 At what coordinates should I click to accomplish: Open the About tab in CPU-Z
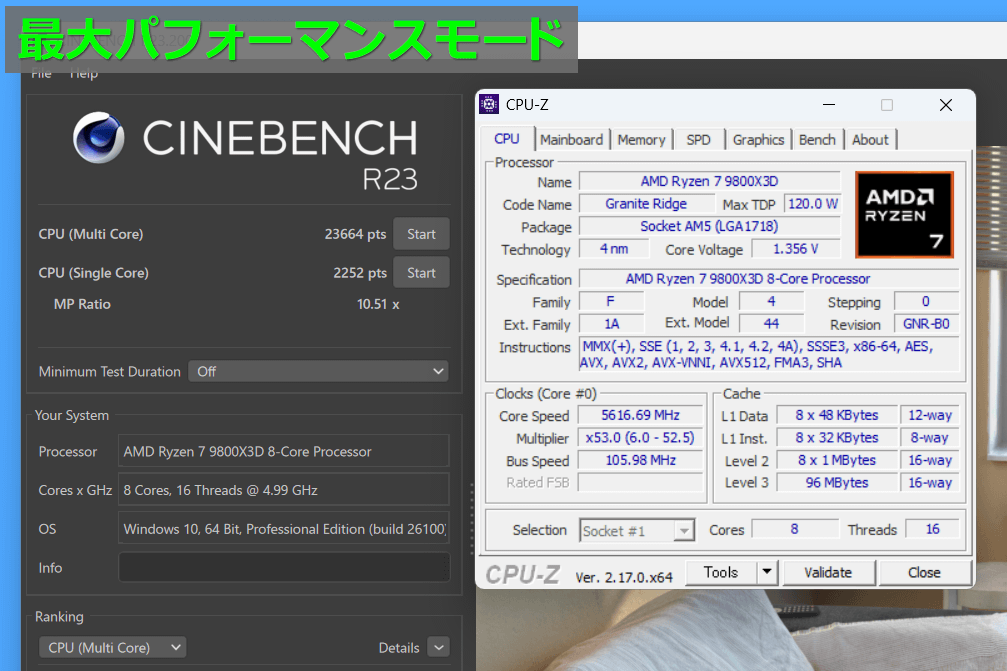point(870,140)
